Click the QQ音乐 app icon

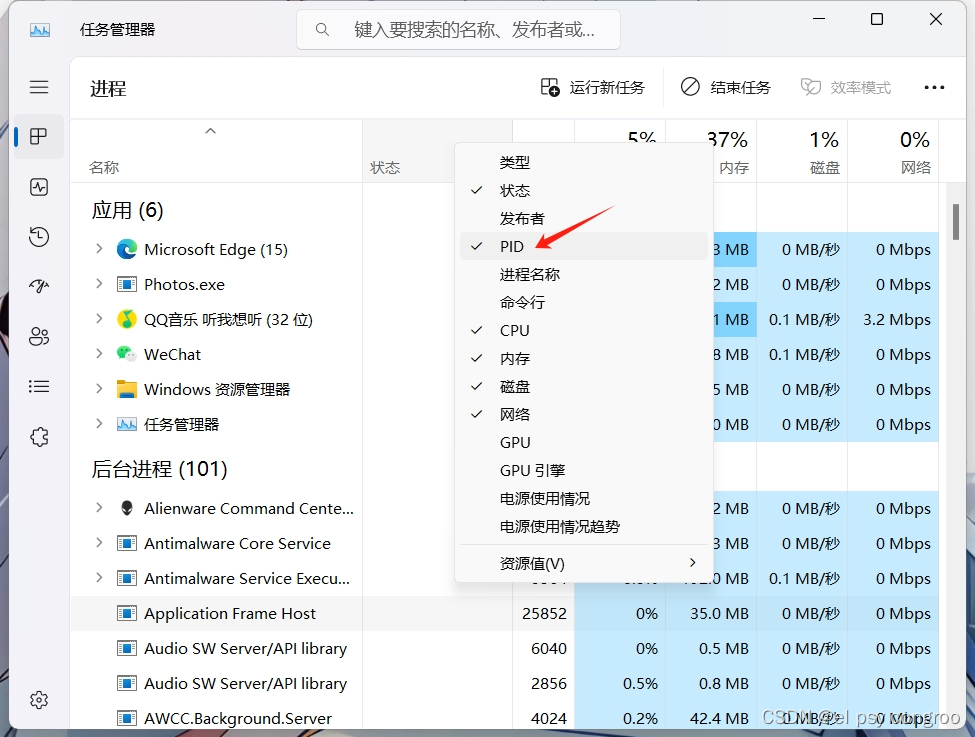coord(127,319)
